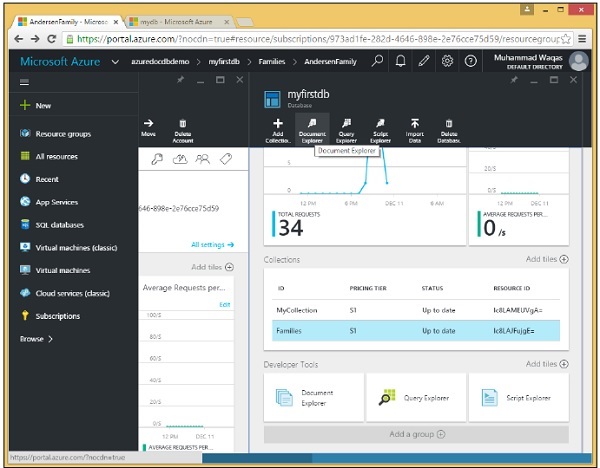600x468 pixels.
Task: Open the Chrome menu icon
Action: click(582, 39)
